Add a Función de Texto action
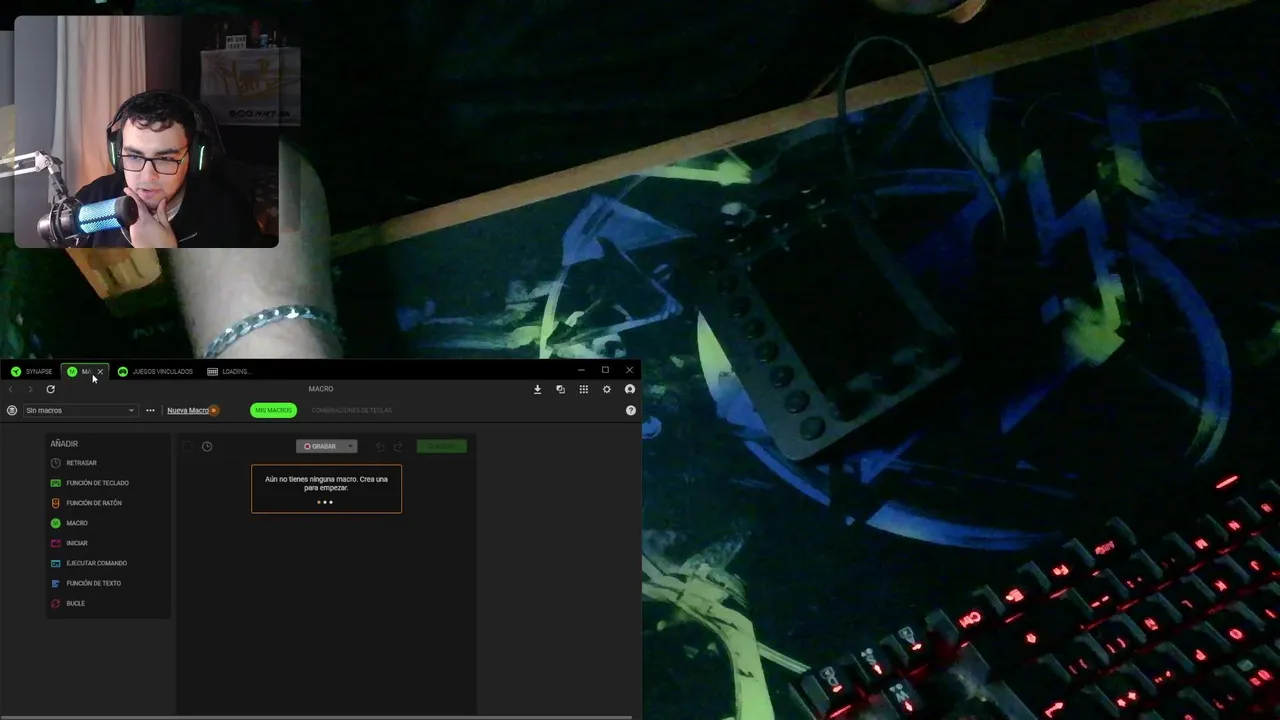 (86, 583)
